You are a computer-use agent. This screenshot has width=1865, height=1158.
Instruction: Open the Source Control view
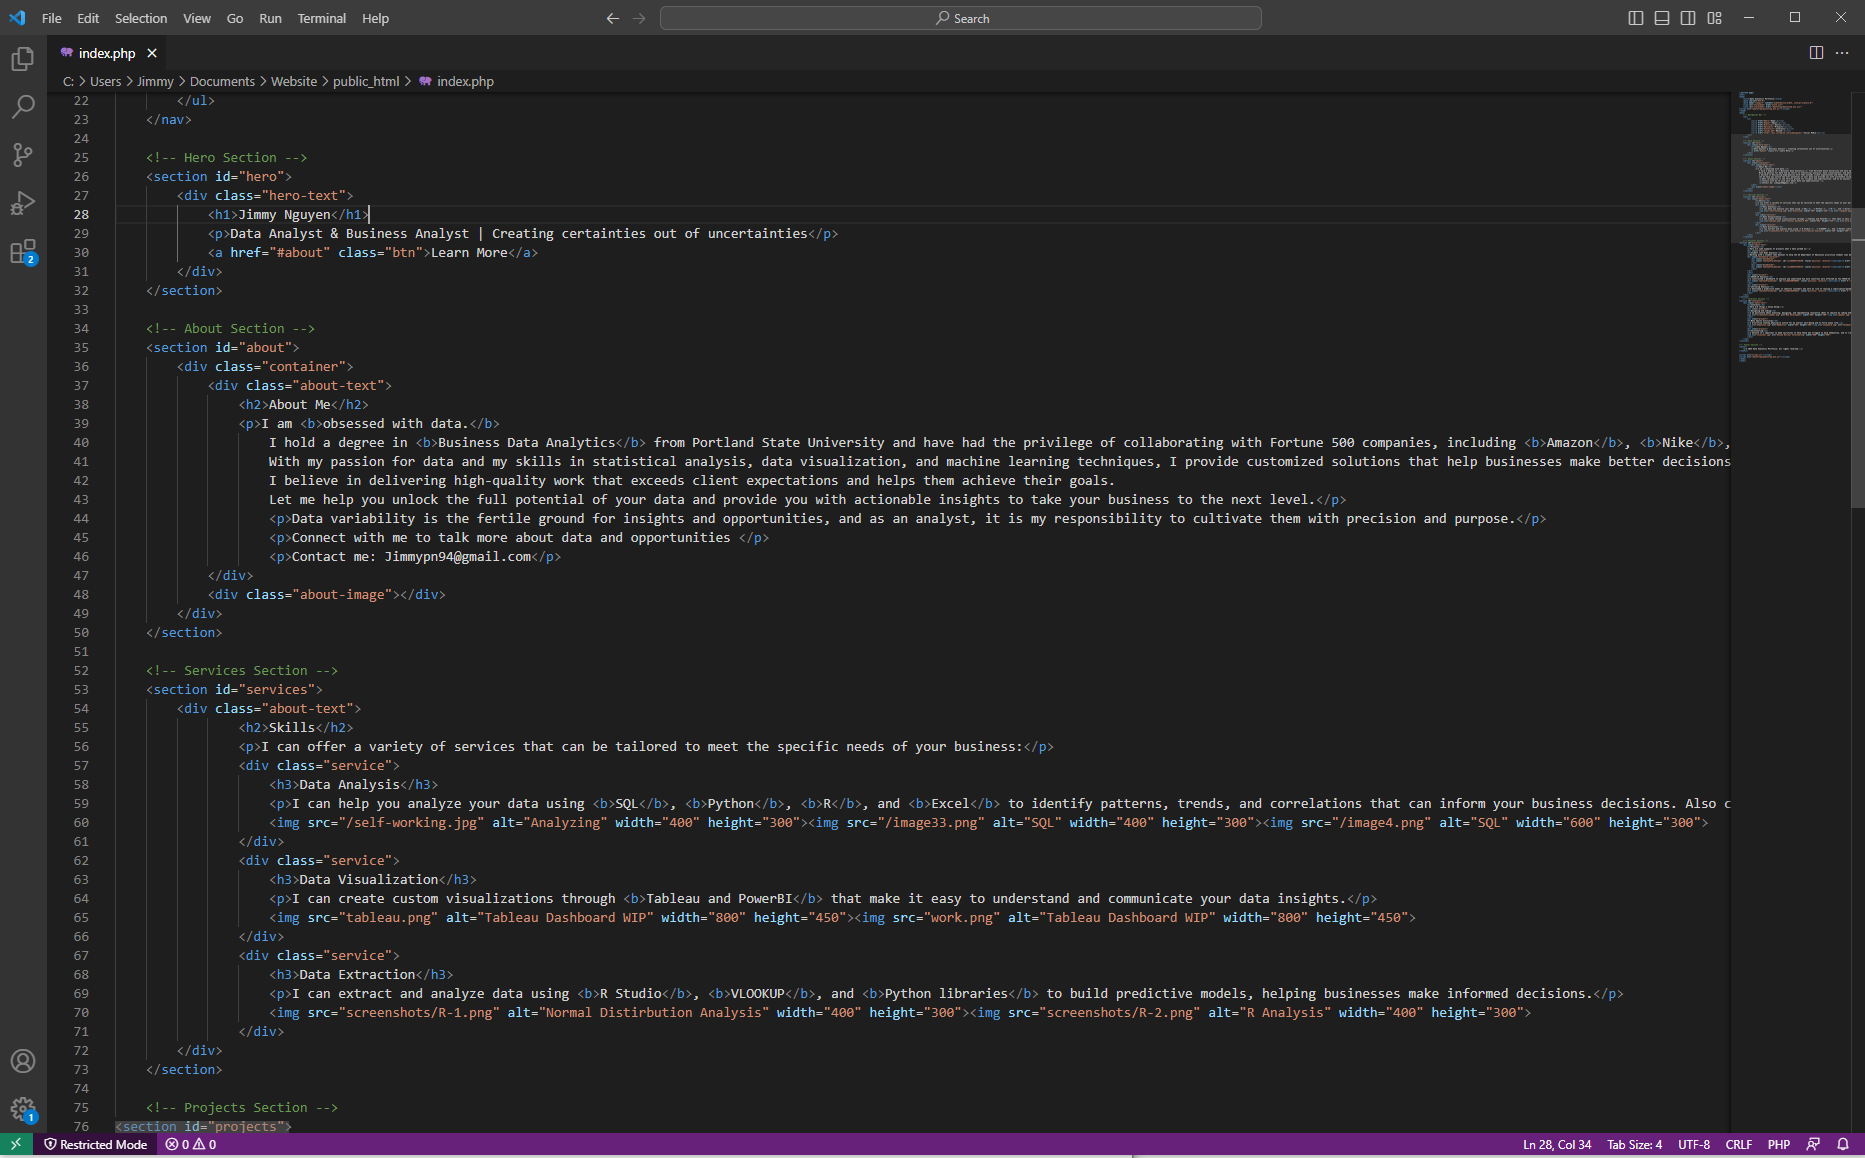(x=23, y=154)
